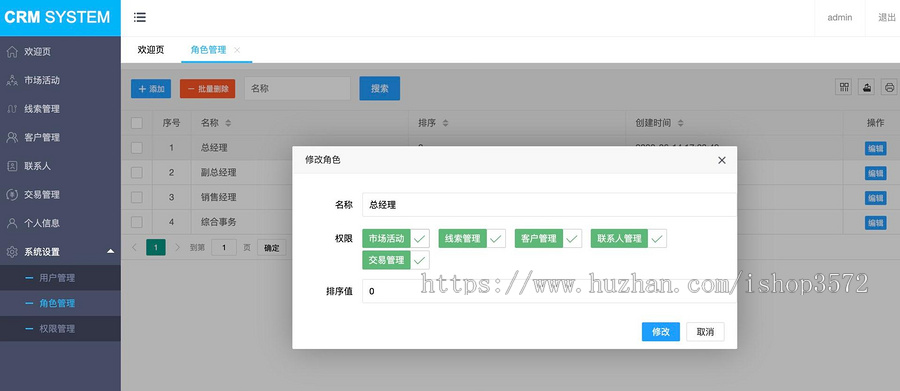The height and width of the screenshot is (391, 900).
Task: Click the 添加 add button
Action: point(151,88)
